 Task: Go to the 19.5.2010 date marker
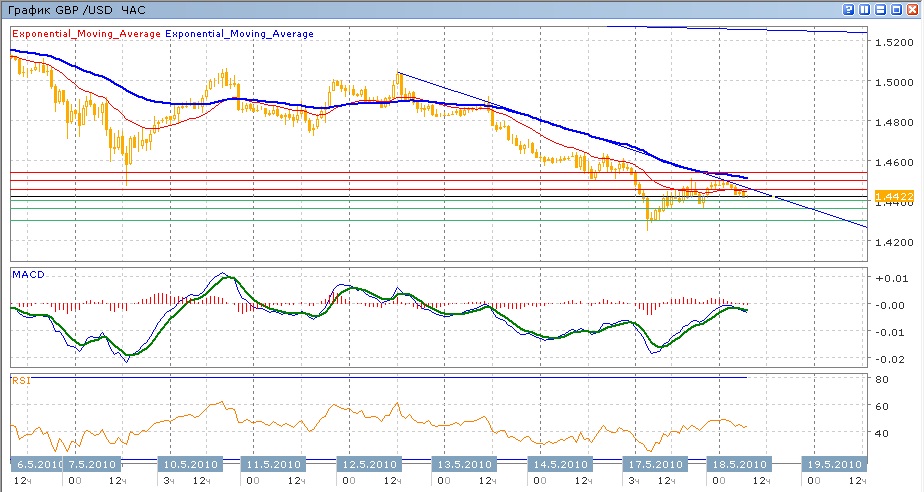pyautogui.click(x=833, y=465)
